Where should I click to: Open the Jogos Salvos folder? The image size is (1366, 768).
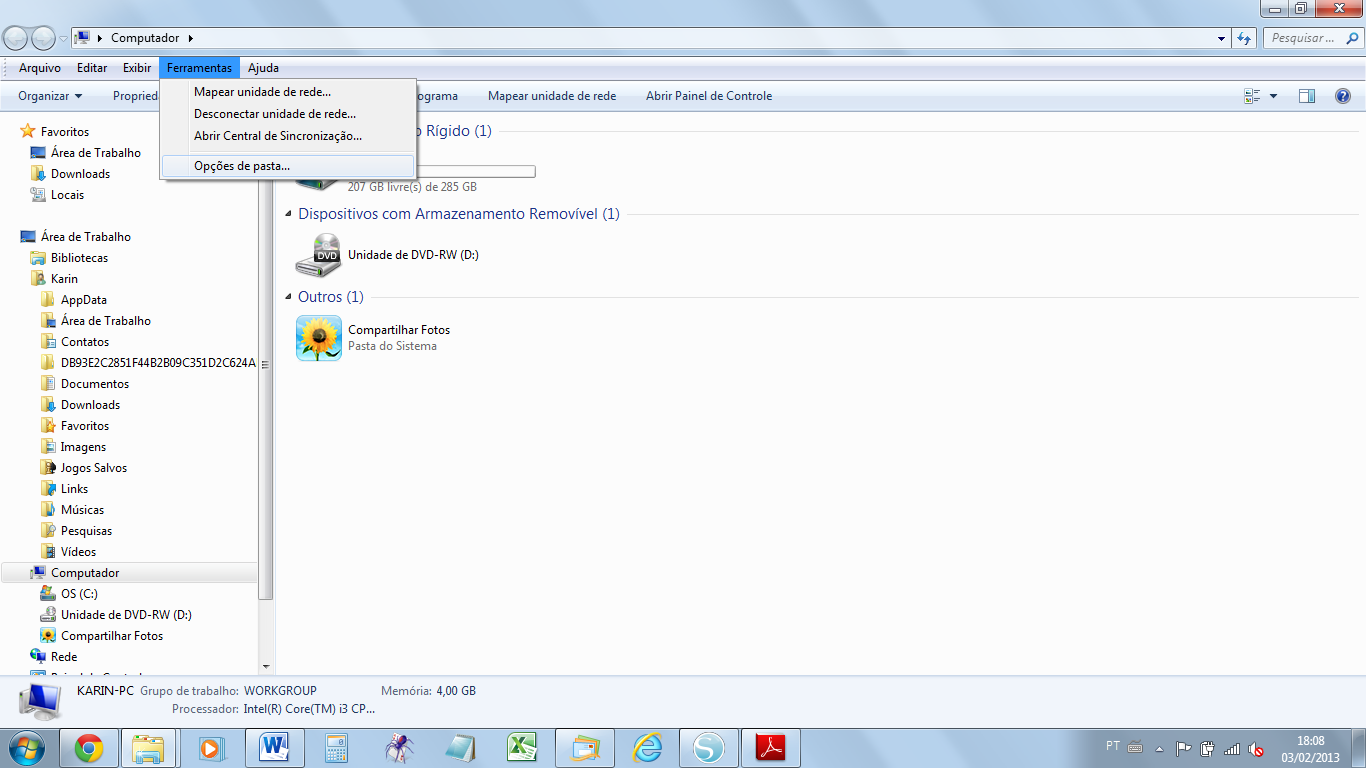(x=94, y=468)
